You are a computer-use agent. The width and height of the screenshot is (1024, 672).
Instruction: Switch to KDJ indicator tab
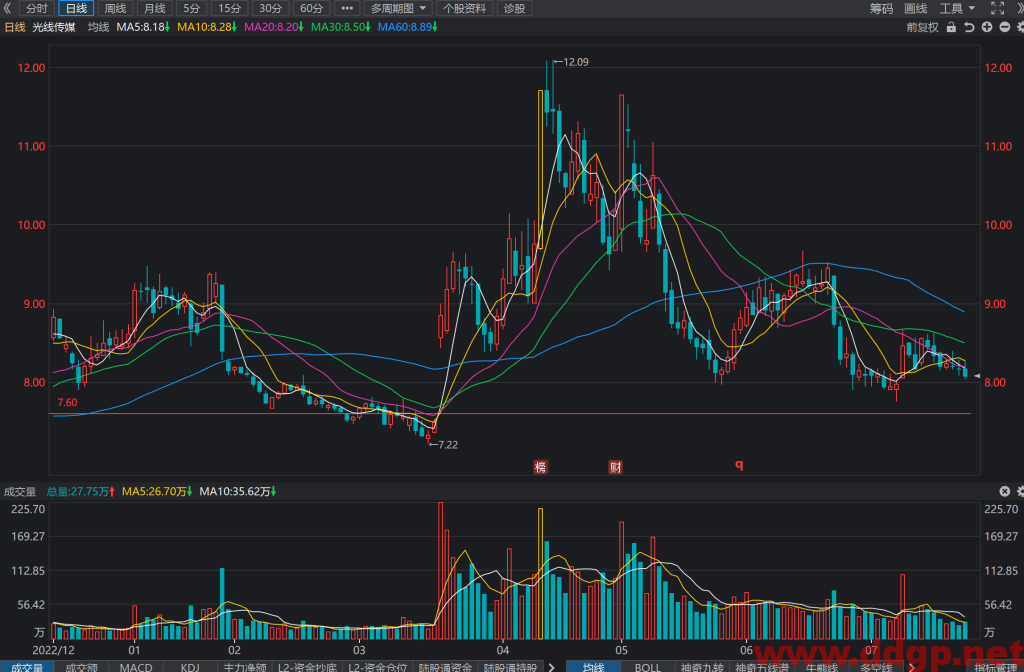click(x=190, y=667)
